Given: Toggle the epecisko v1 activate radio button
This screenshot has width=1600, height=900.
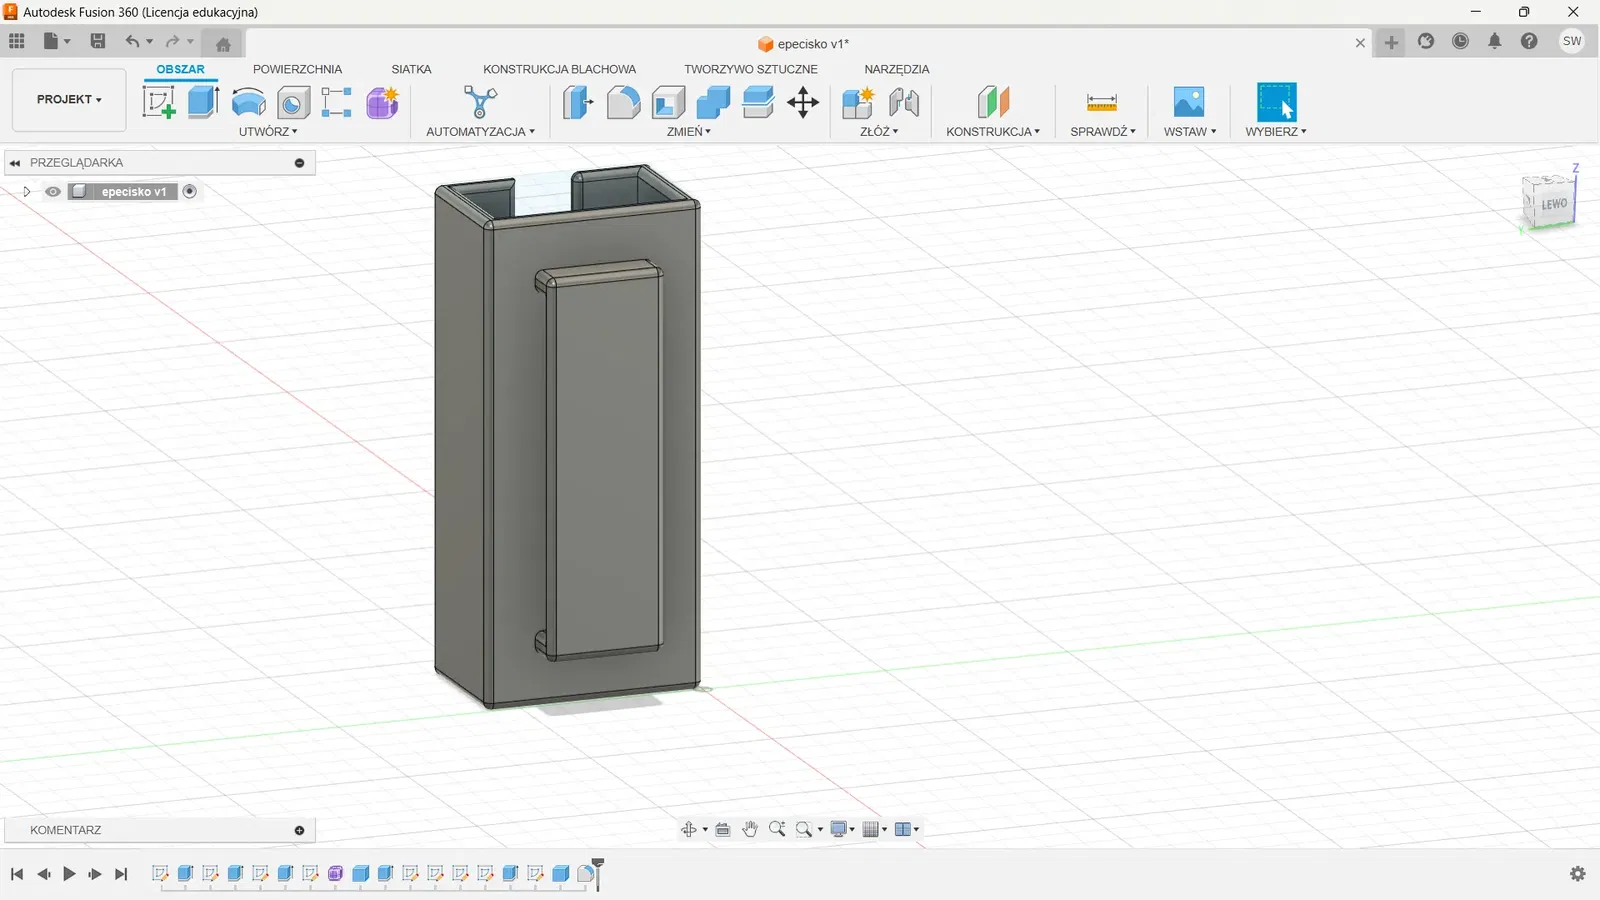Looking at the screenshot, I should (x=190, y=192).
